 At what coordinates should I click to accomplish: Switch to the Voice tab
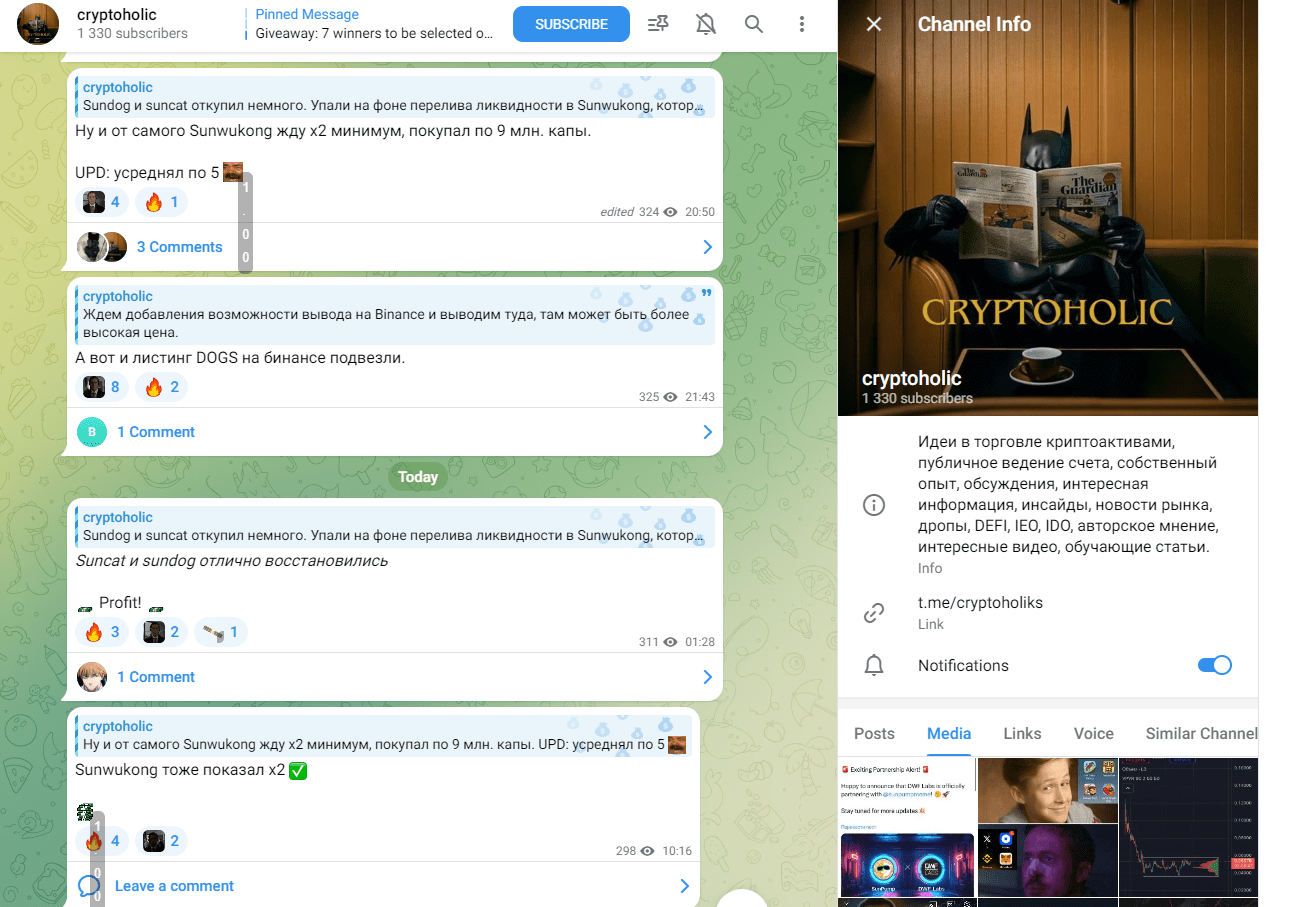1094,733
